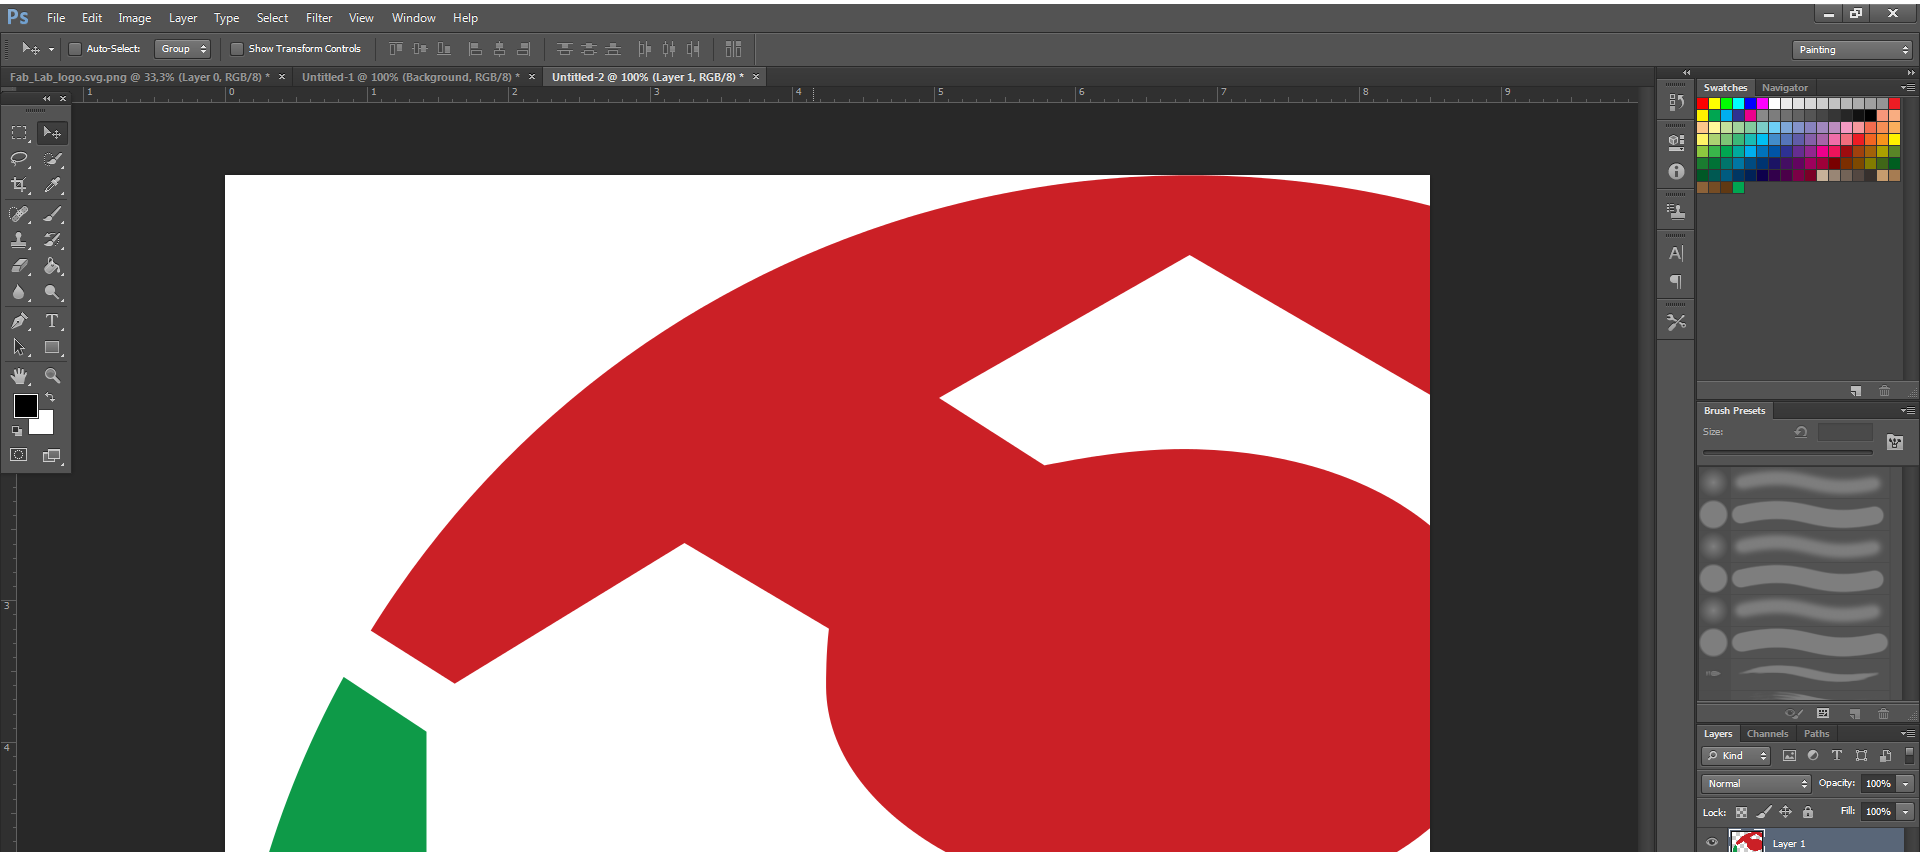
Task: Select the Lasso tool
Action: click(19, 159)
